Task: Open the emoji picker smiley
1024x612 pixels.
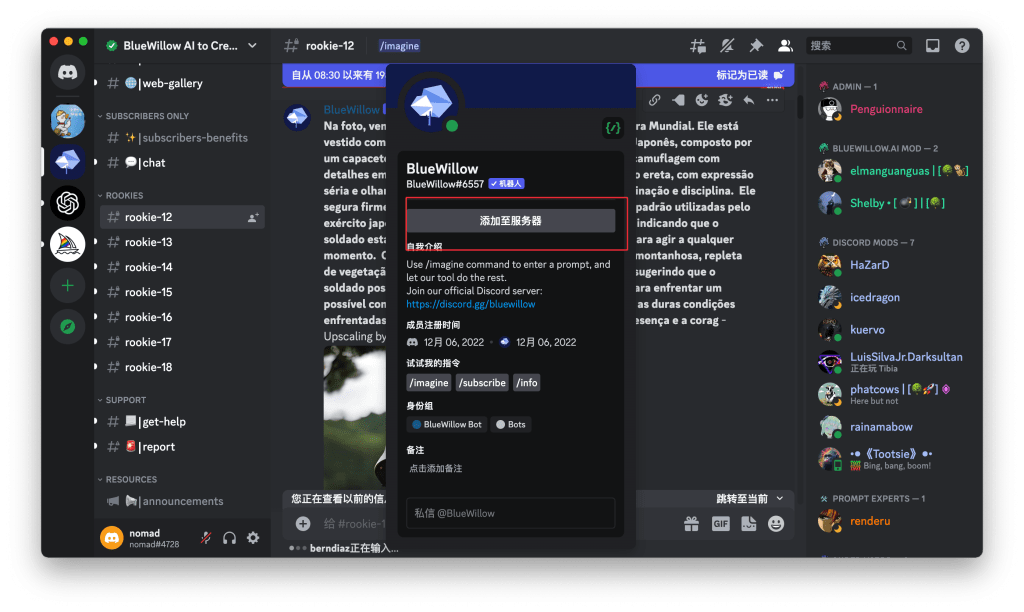Action: tap(776, 523)
